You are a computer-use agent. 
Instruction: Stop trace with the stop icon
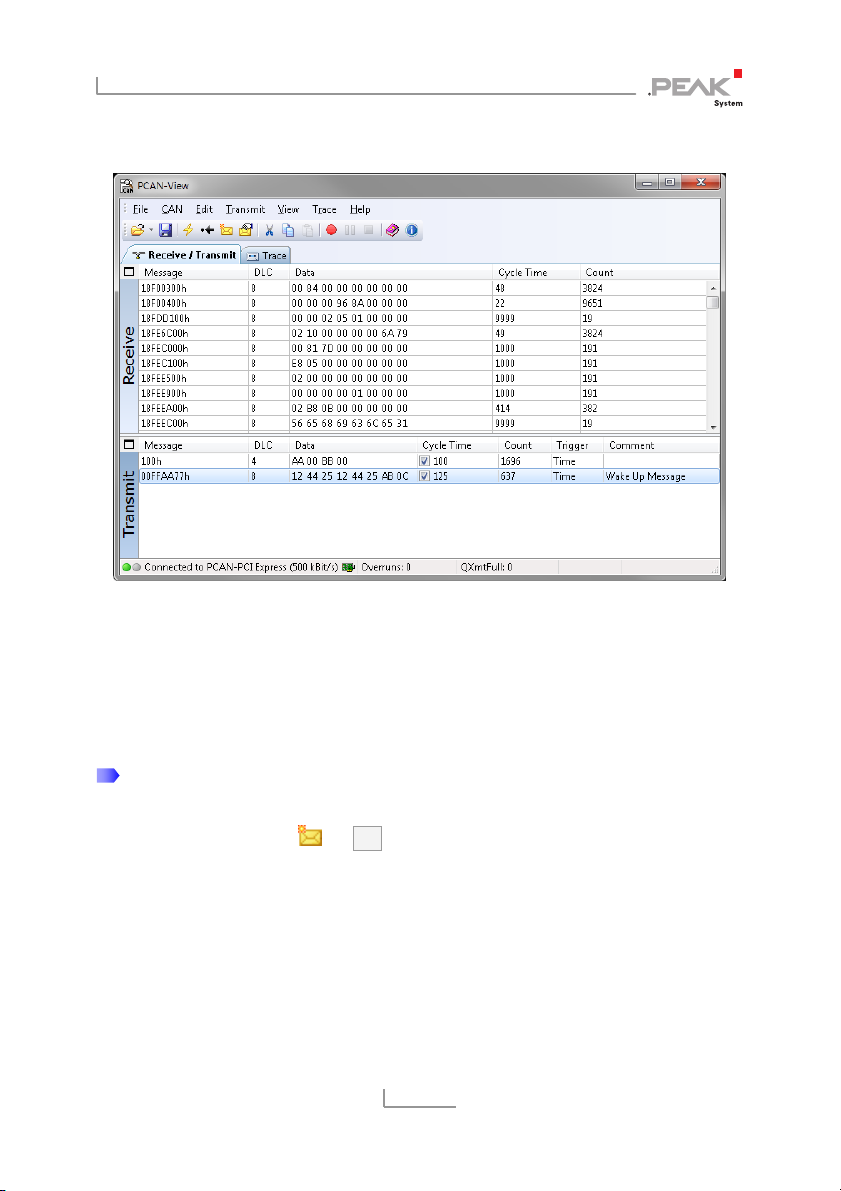[368, 230]
